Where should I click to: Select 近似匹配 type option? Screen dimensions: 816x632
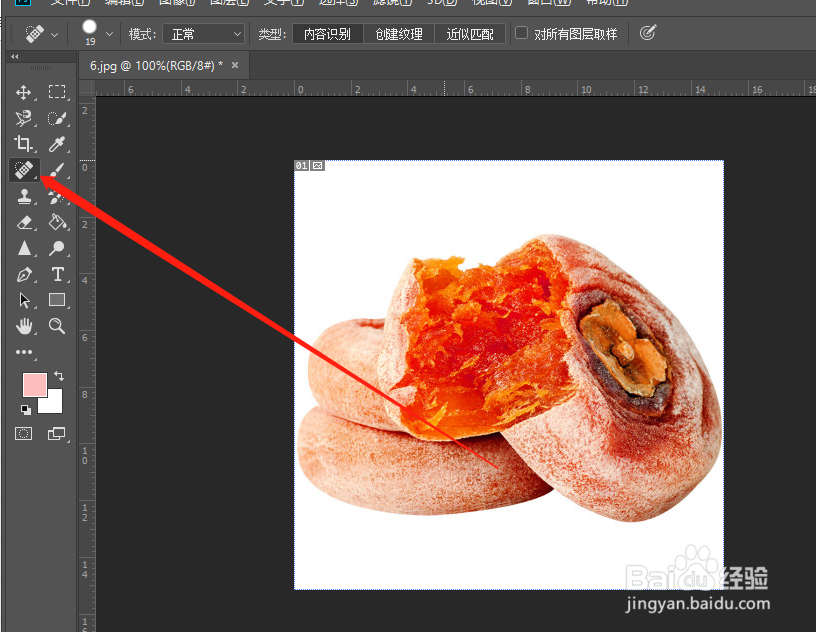coord(470,34)
